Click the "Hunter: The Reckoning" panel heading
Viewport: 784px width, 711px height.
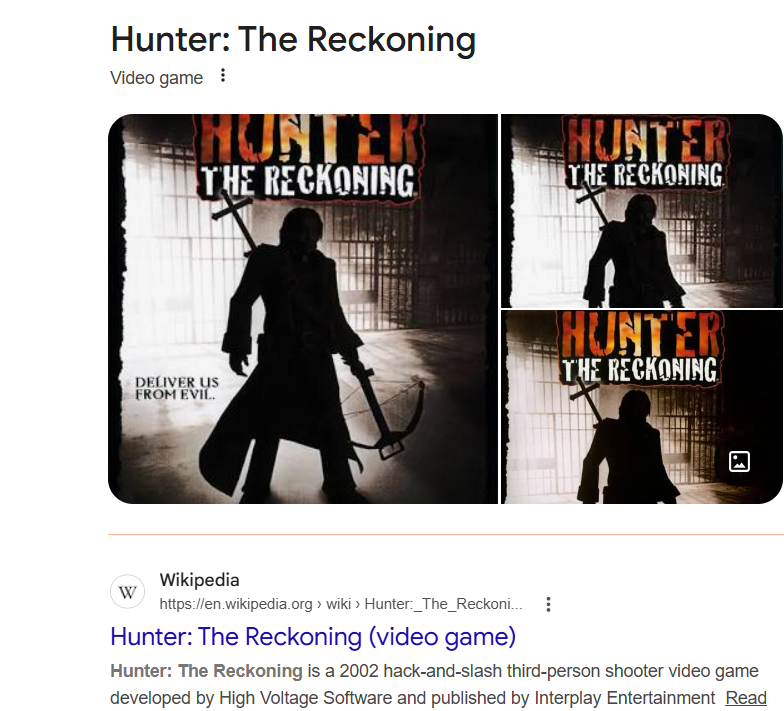click(293, 39)
